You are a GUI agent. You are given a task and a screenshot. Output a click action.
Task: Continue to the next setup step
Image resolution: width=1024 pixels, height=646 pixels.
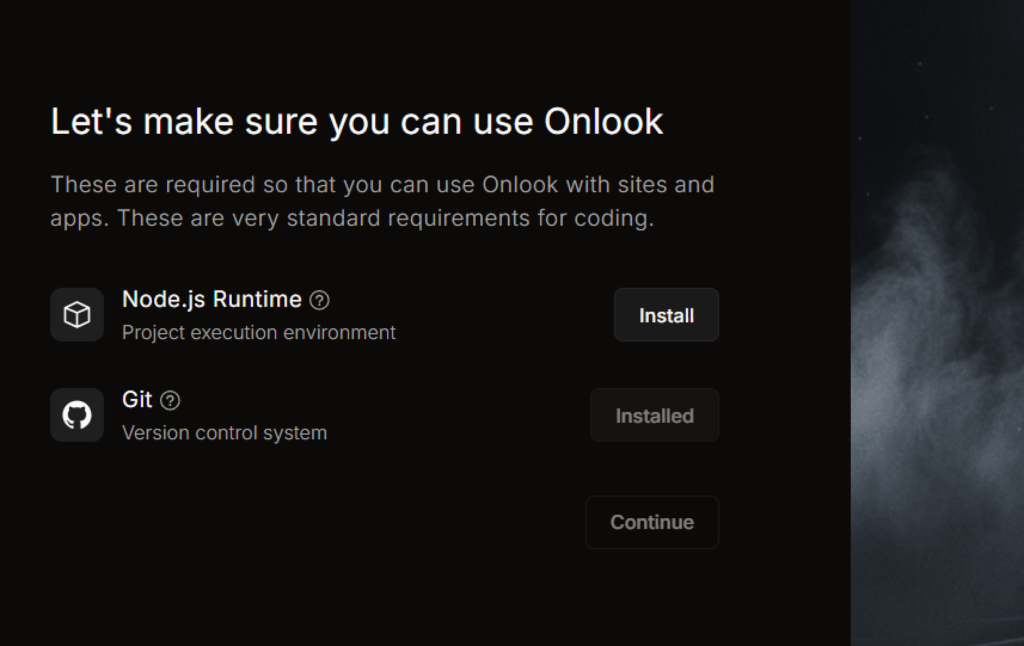[652, 523]
